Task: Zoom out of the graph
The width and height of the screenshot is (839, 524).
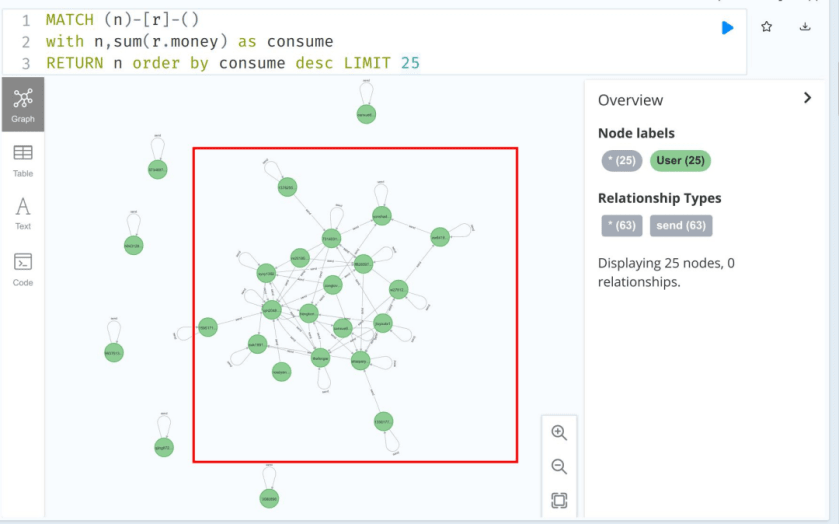Action: click(559, 466)
